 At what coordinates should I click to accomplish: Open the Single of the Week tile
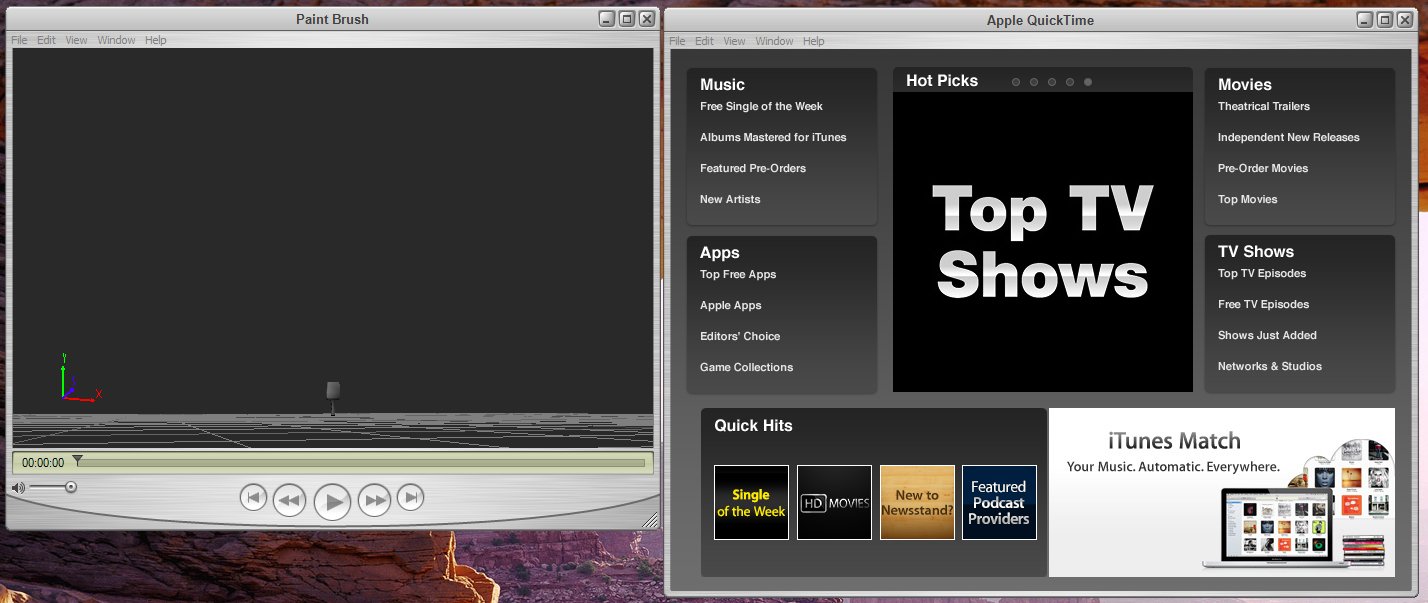[751, 502]
